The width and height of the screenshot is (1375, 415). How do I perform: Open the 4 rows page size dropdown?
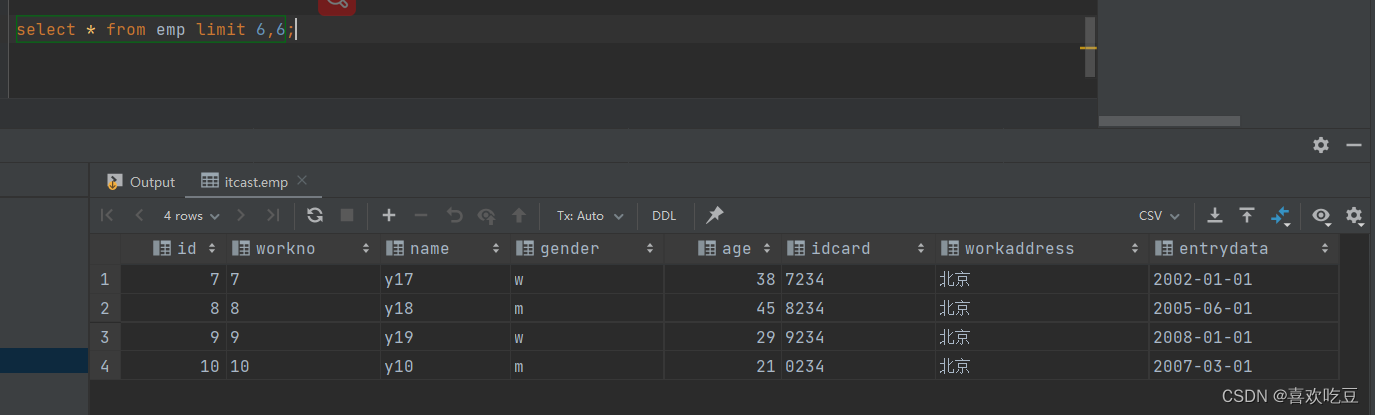pos(191,215)
